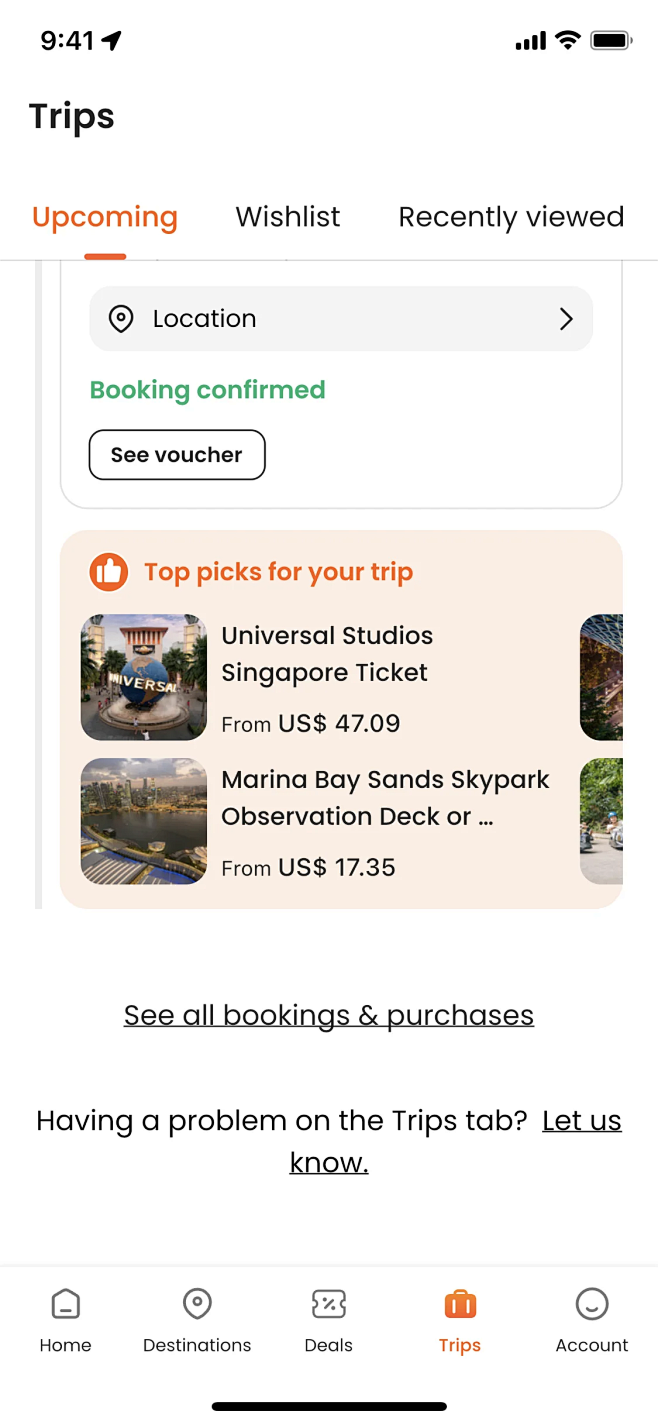Image resolution: width=658 pixels, height=1425 pixels.
Task: Tap Marina Bay Sands Skypark Observation title
Action: pyautogui.click(x=385, y=798)
